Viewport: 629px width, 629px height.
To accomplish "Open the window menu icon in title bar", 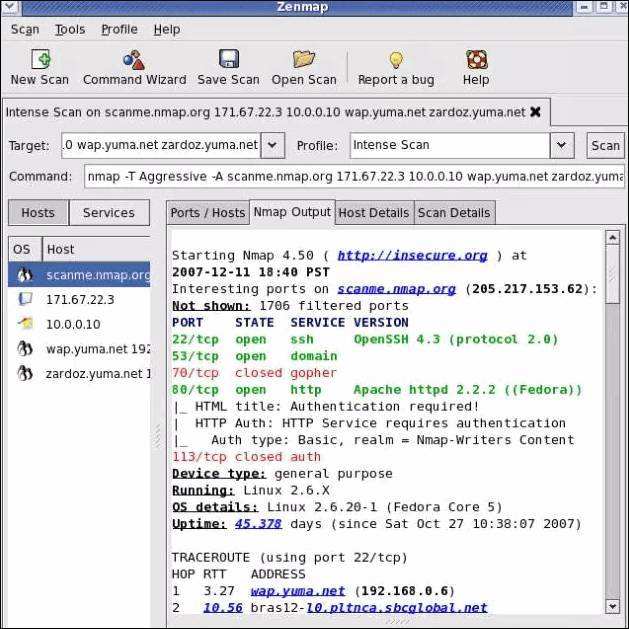I will click(9, 7).
